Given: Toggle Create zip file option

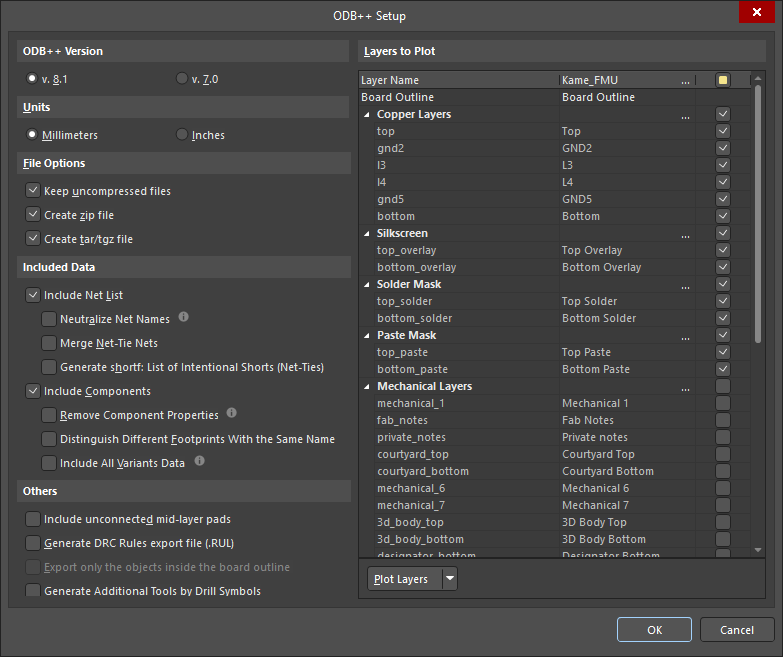Looking at the screenshot, I should 33,214.
